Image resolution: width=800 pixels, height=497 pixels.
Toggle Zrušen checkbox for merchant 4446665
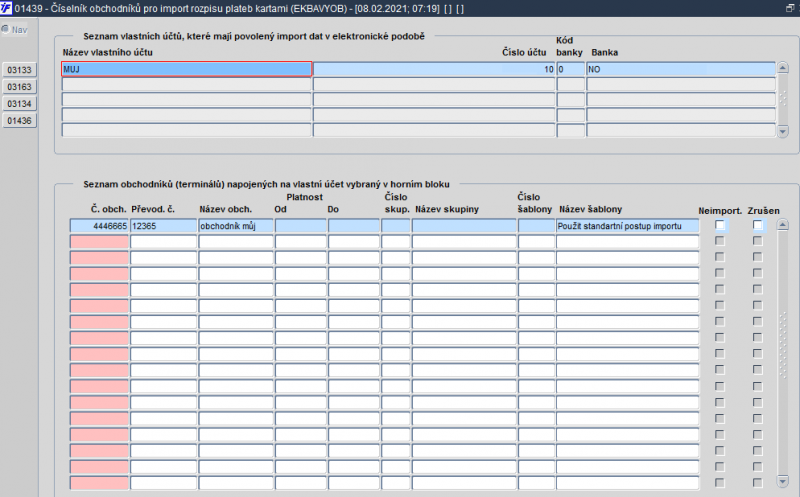[757, 225]
